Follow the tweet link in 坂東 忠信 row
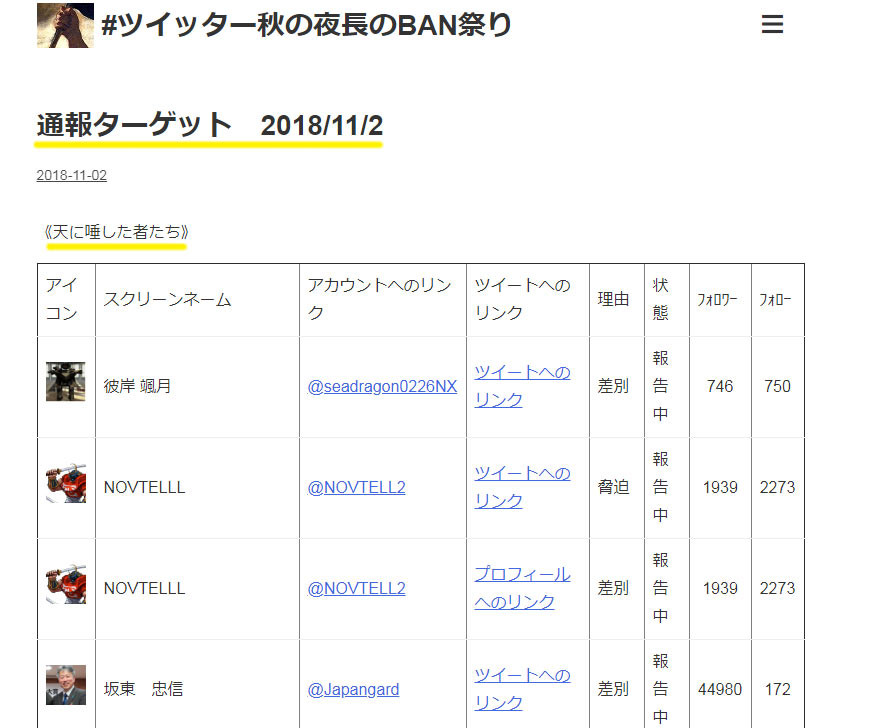 pyautogui.click(x=522, y=689)
